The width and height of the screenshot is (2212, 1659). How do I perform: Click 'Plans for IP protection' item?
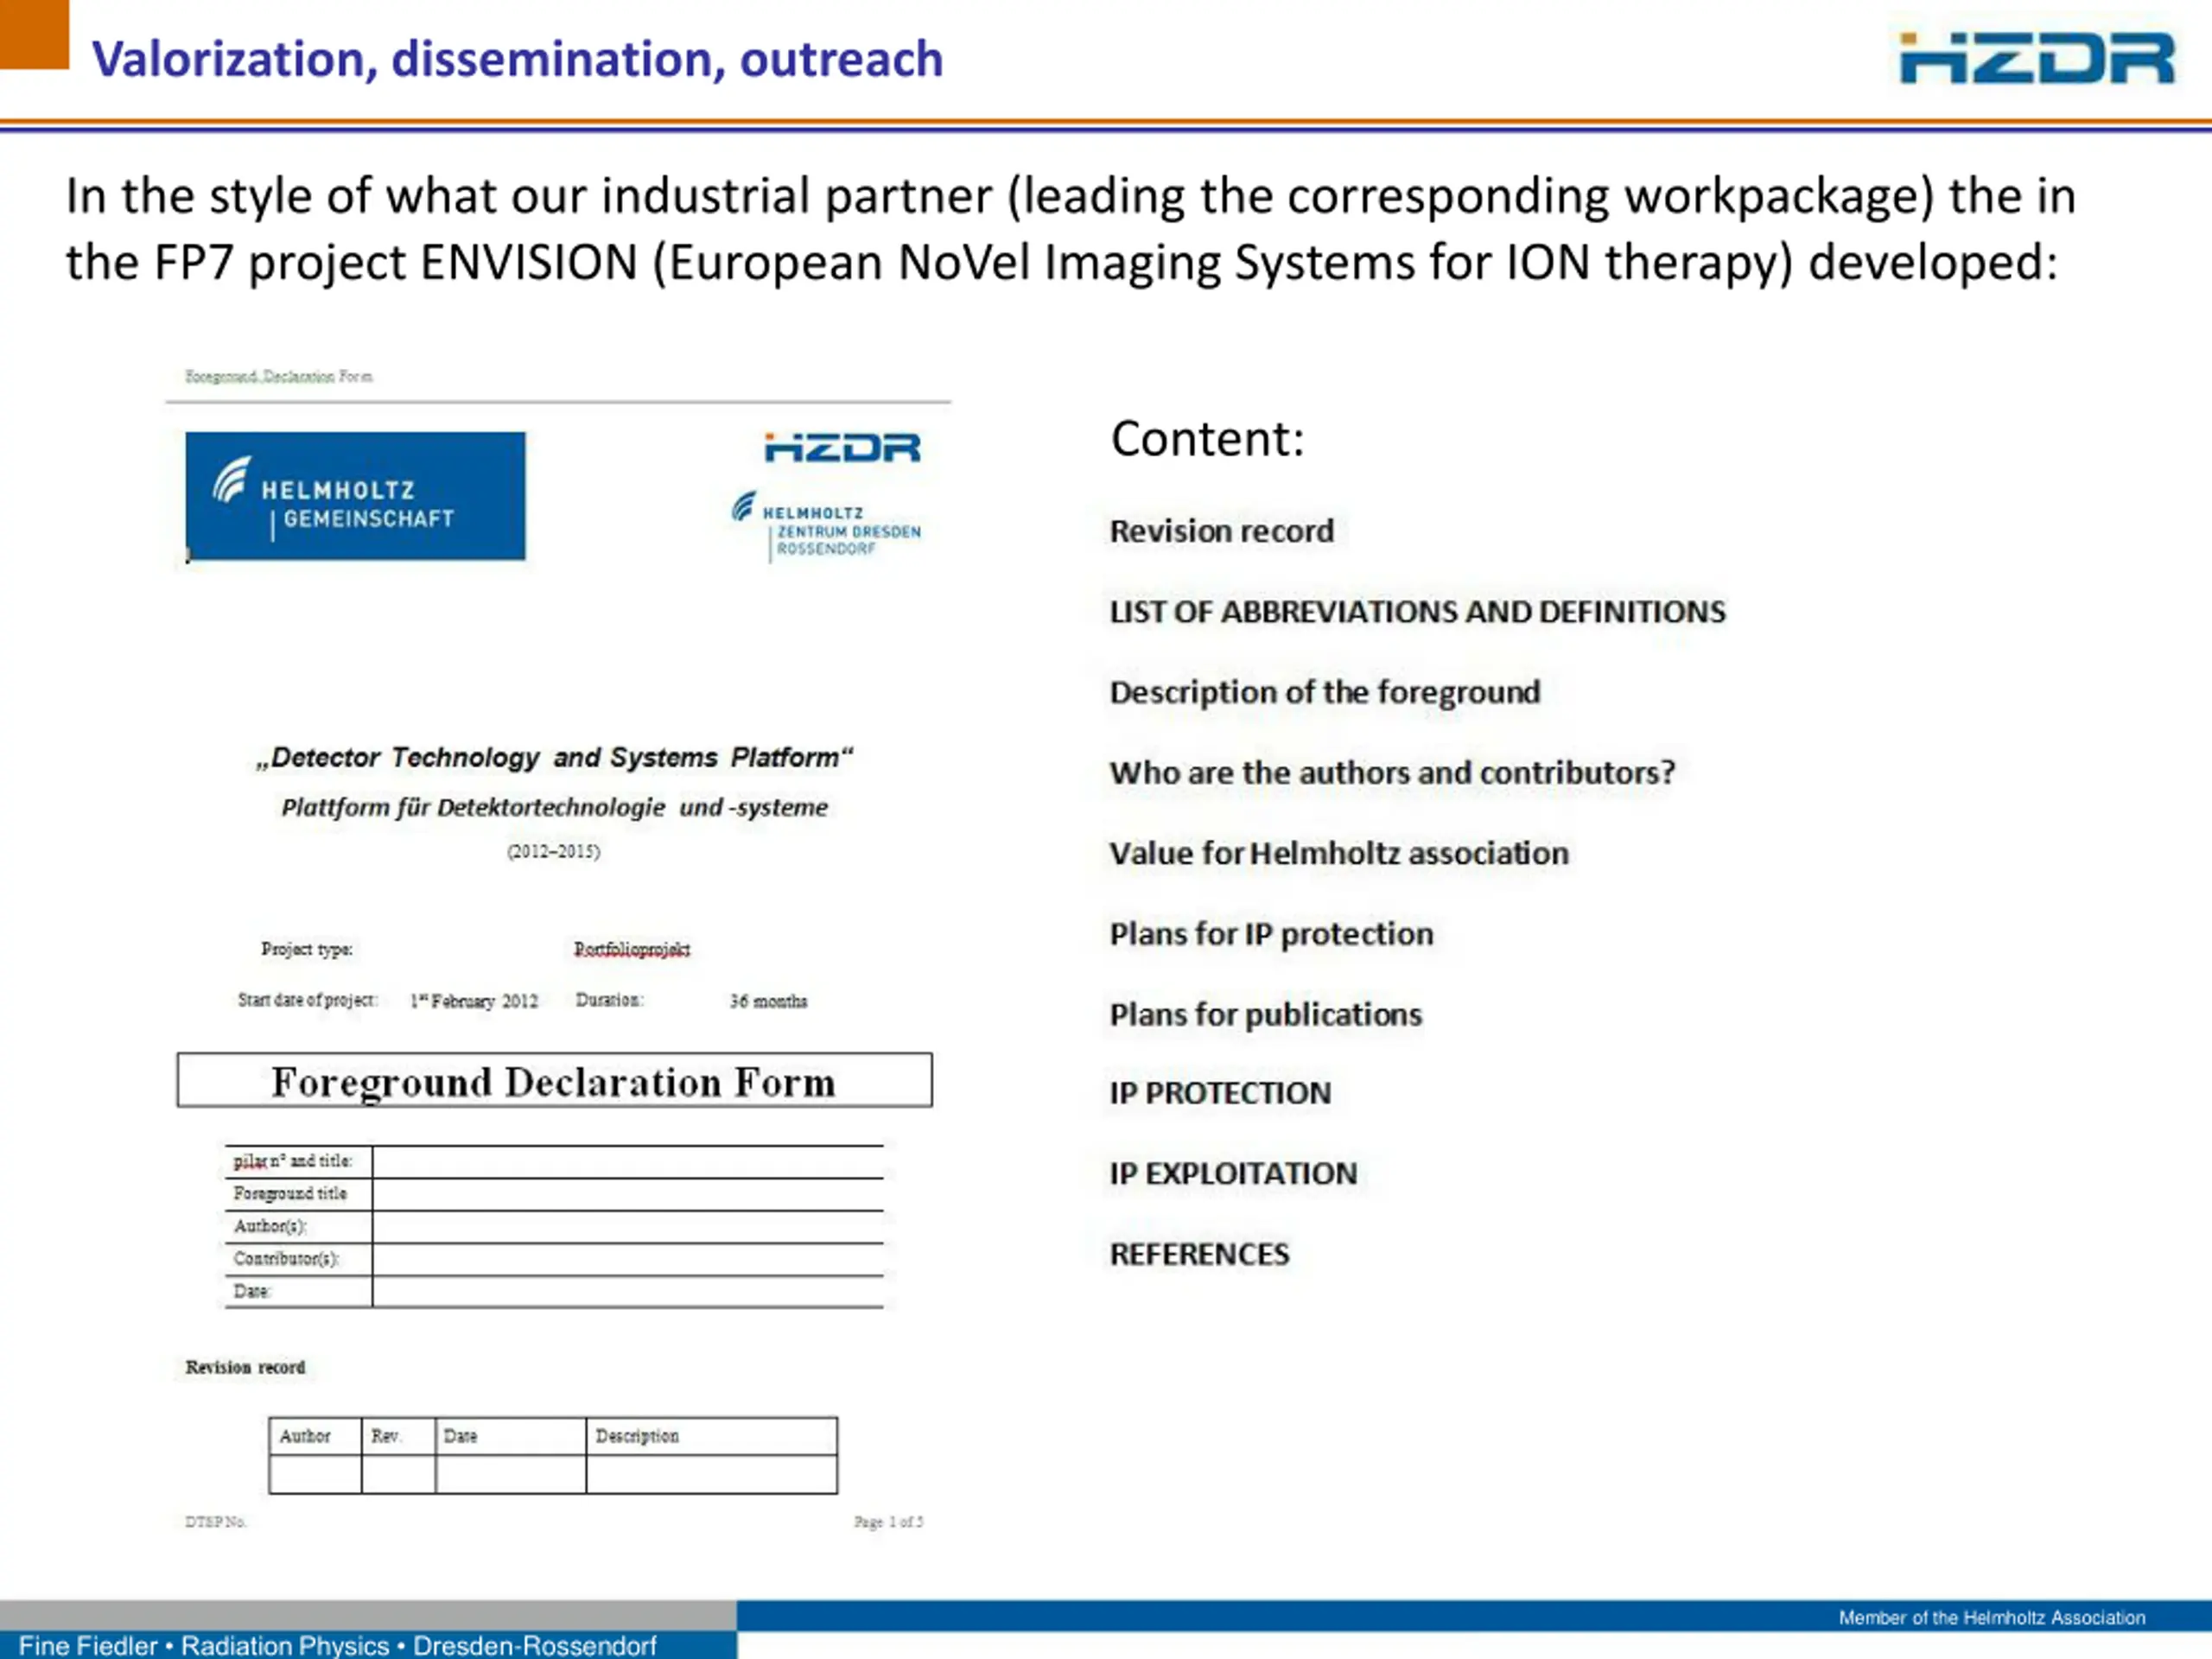click(1271, 934)
